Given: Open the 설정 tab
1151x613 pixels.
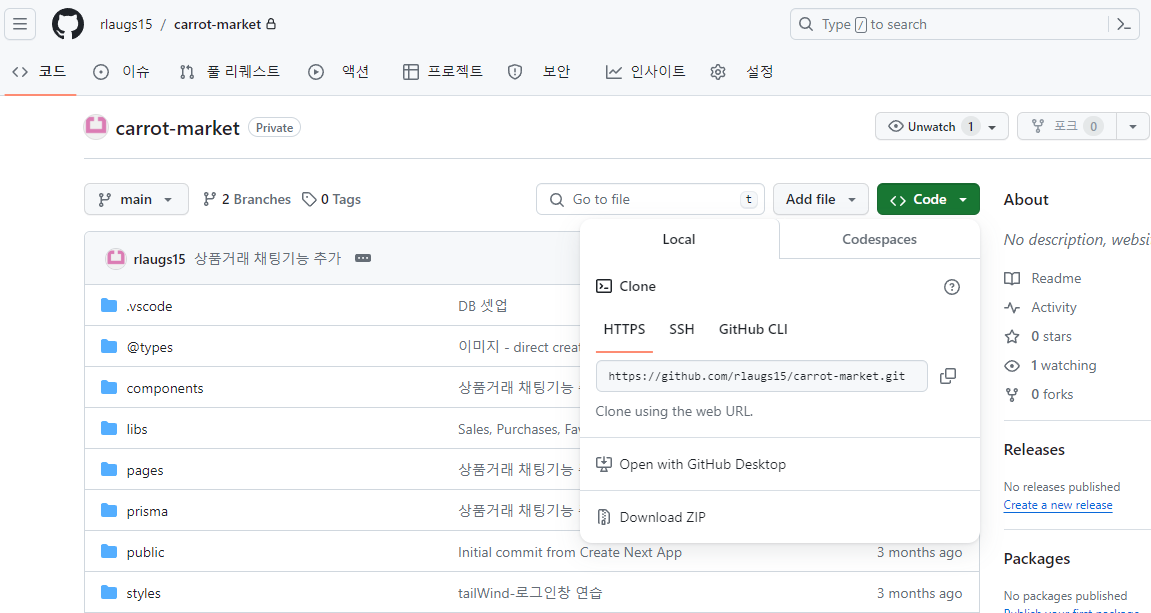Looking at the screenshot, I should 742,71.
